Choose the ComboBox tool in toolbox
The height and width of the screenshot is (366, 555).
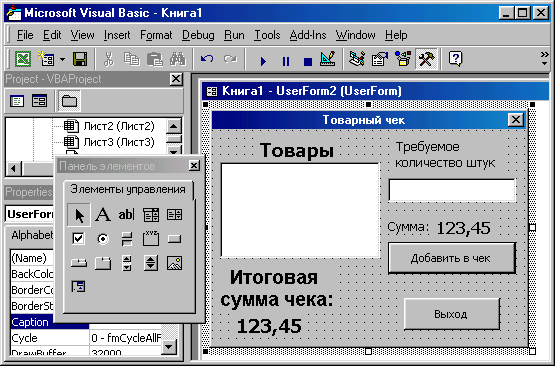pyautogui.click(x=151, y=215)
